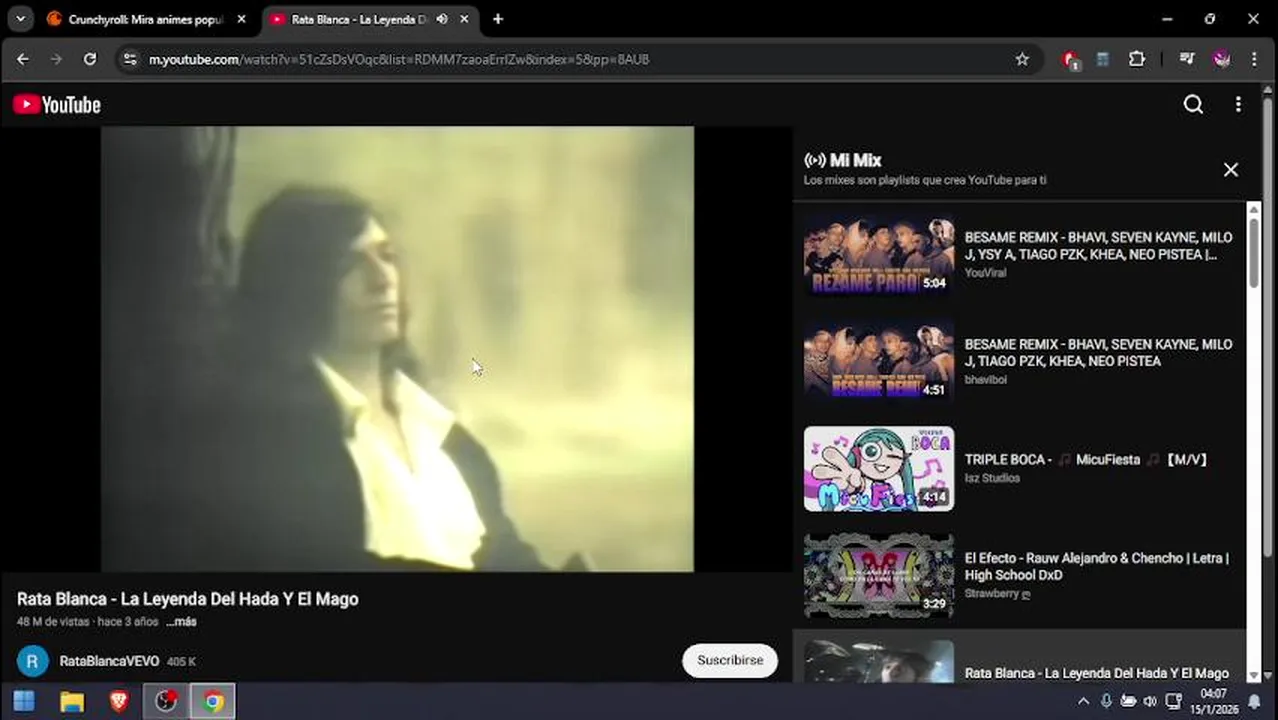
Task: Reload the current page
Action: [90, 59]
